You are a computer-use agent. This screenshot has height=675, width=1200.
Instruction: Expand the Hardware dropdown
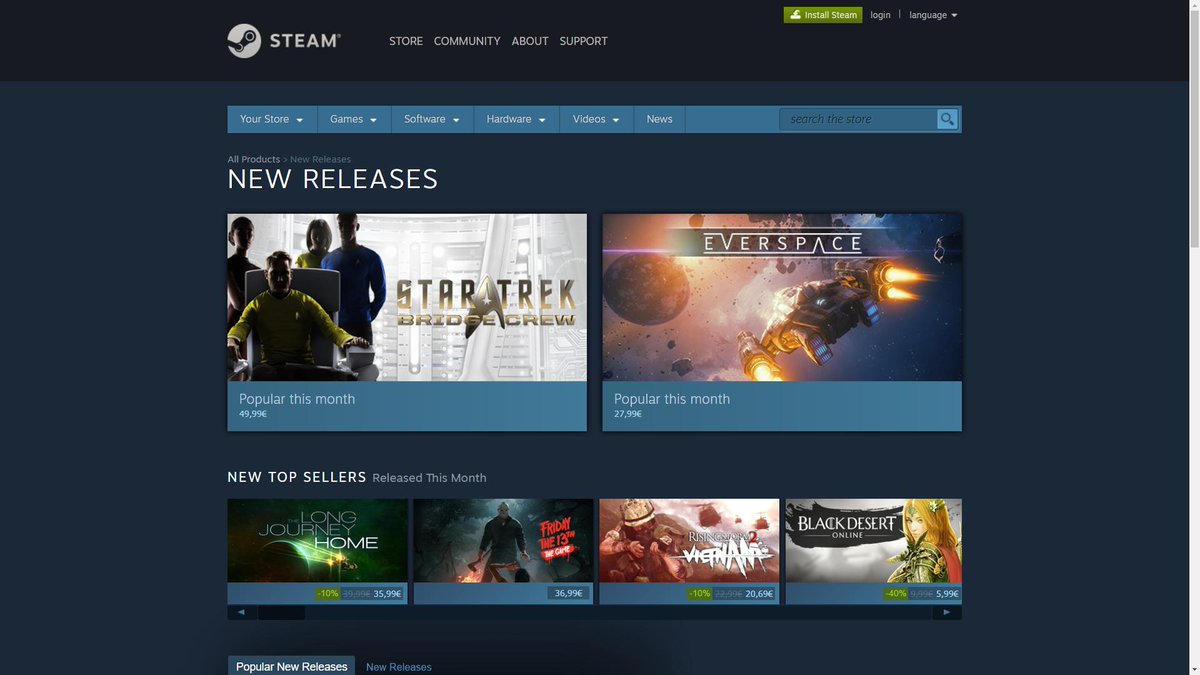pos(516,119)
